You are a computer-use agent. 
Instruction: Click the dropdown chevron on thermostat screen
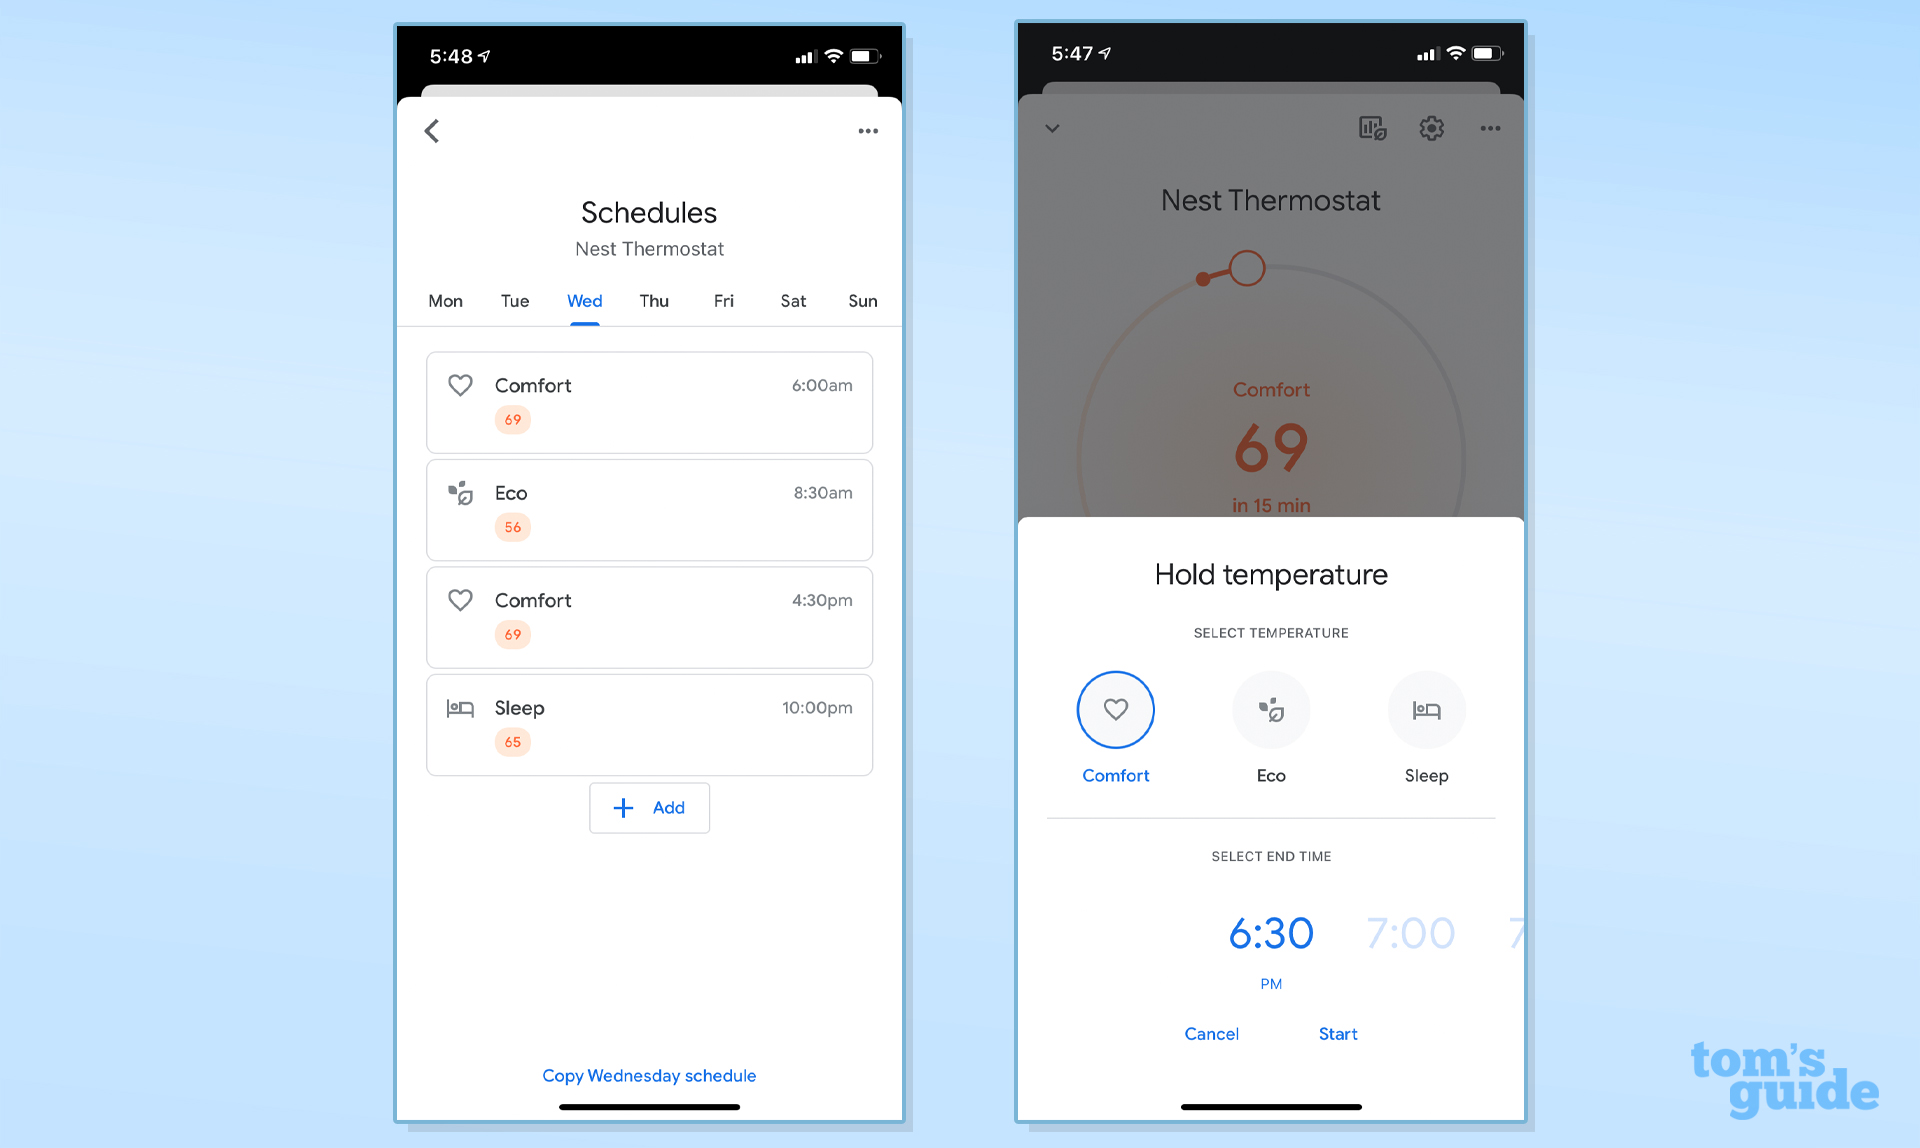pyautogui.click(x=1052, y=128)
